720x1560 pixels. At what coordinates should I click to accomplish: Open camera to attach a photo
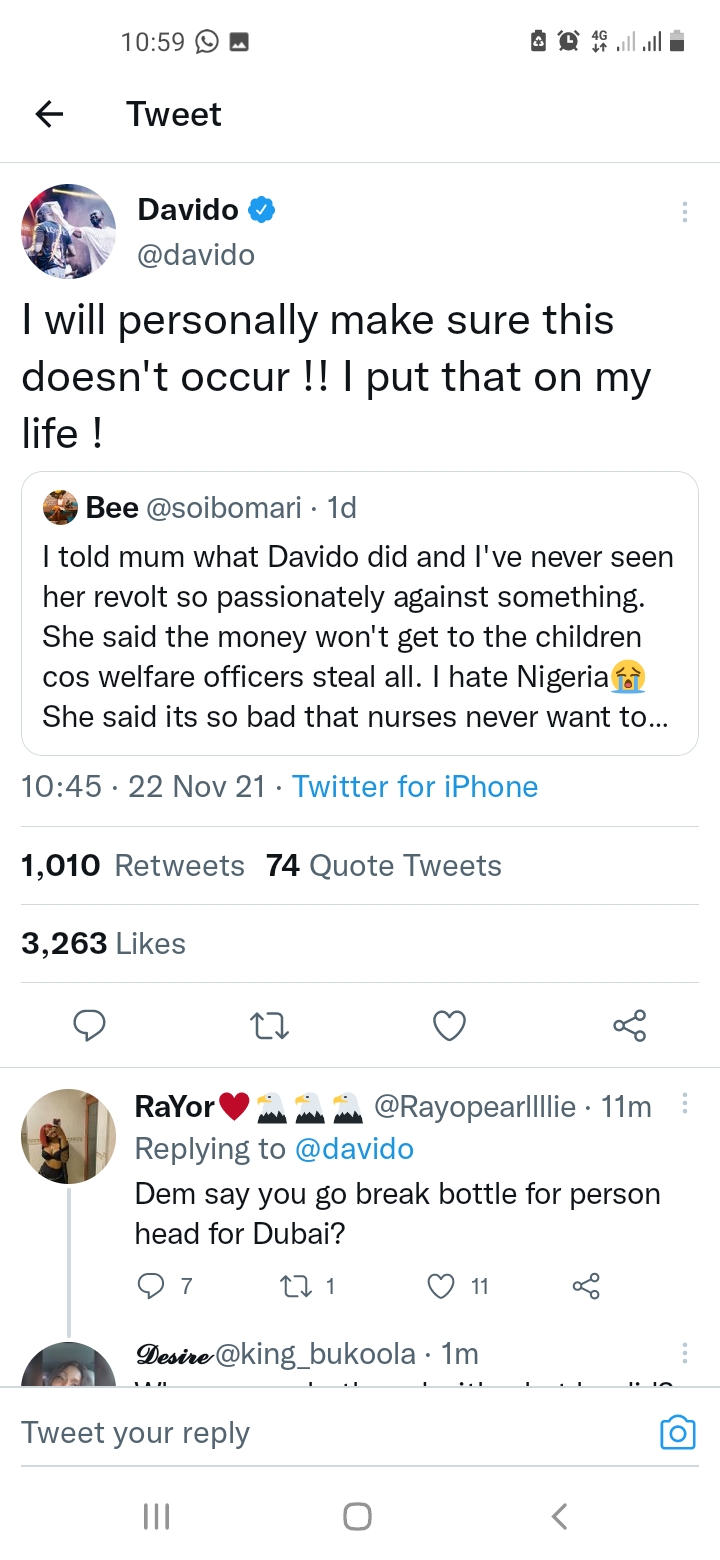(x=677, y=1433)
